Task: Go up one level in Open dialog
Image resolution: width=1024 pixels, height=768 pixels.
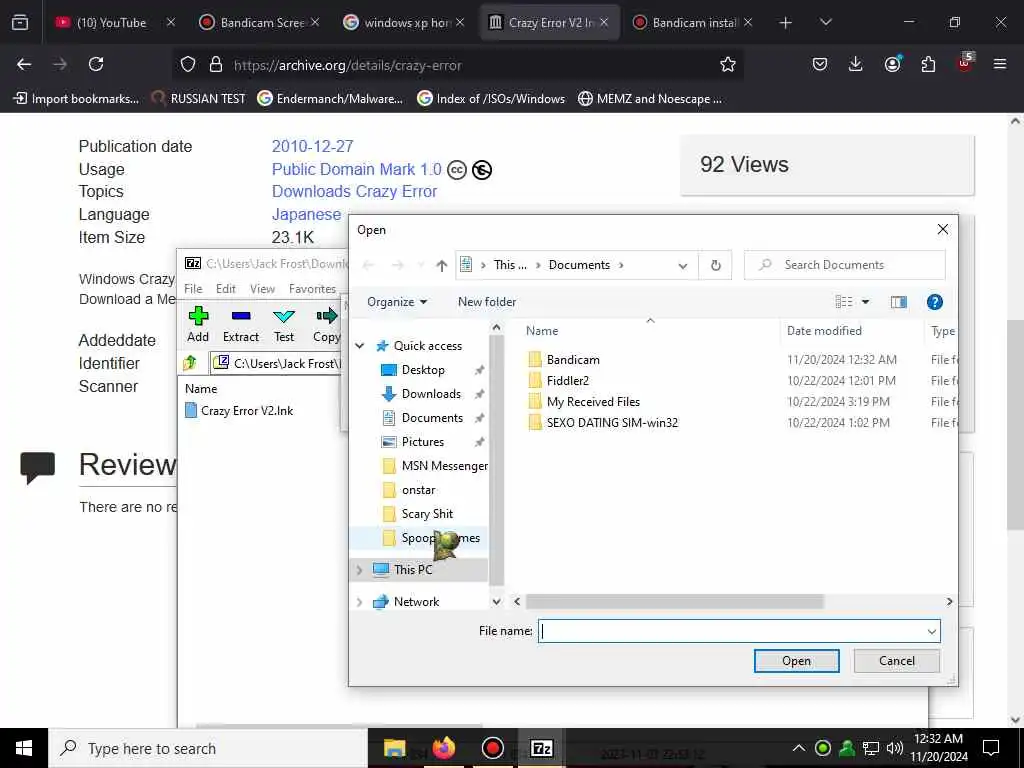Action: (441, 265)
